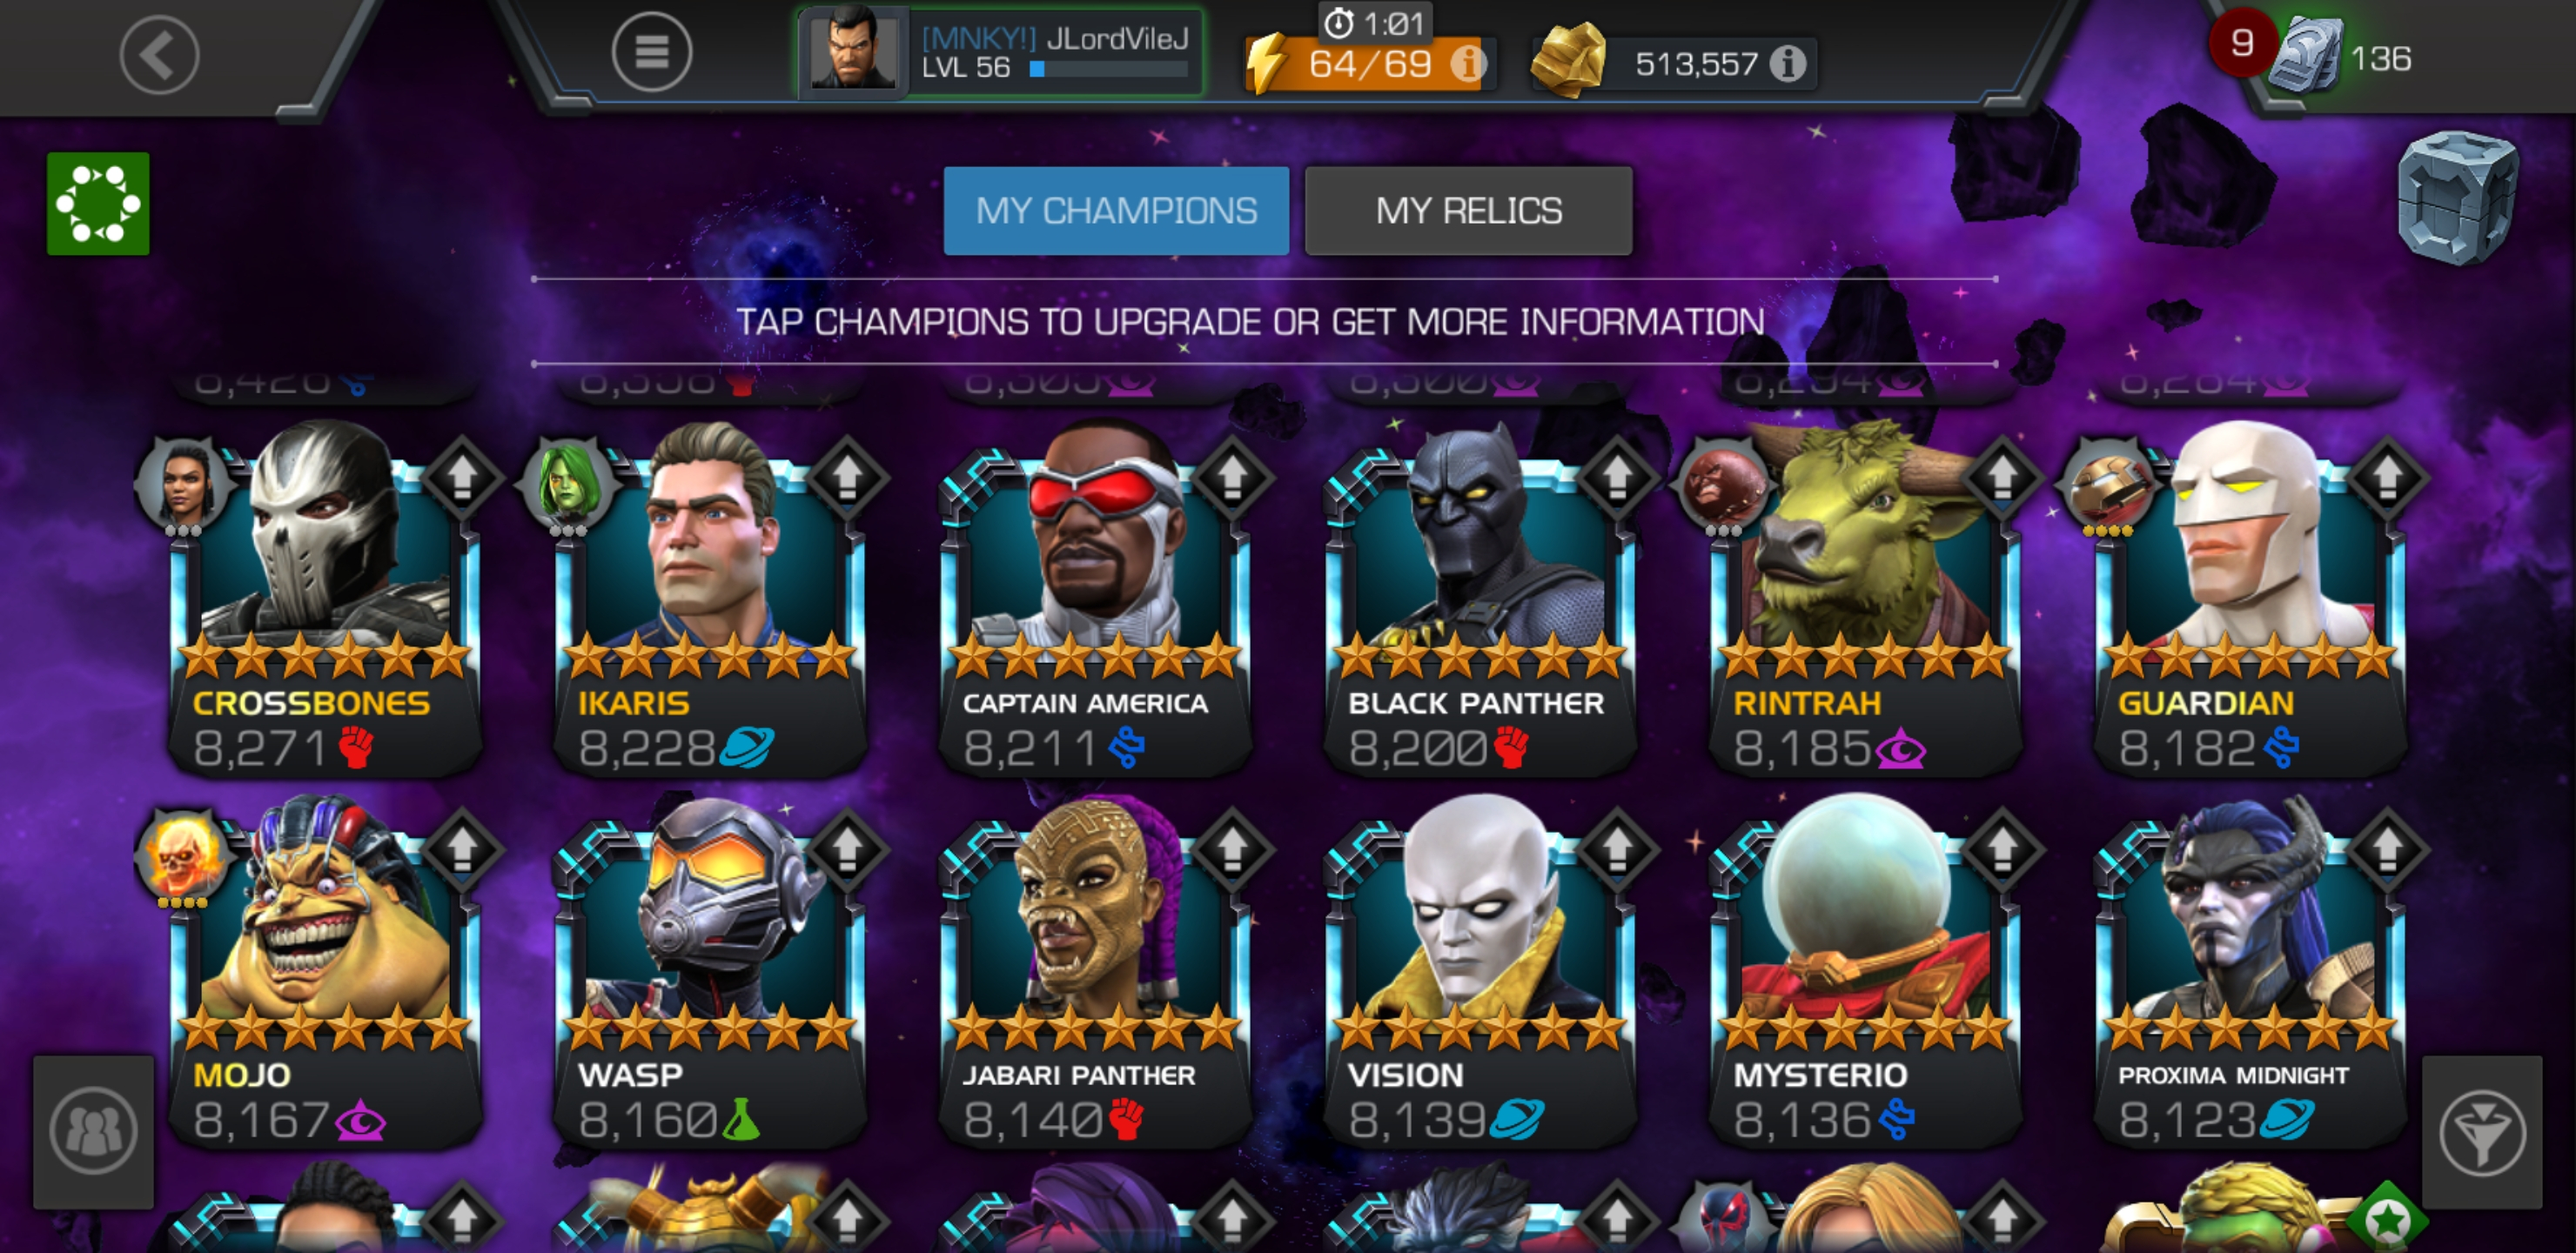
Task: Open Mojo's equipped relic badge
Action: pyautogui.click(x=182, y=858)
